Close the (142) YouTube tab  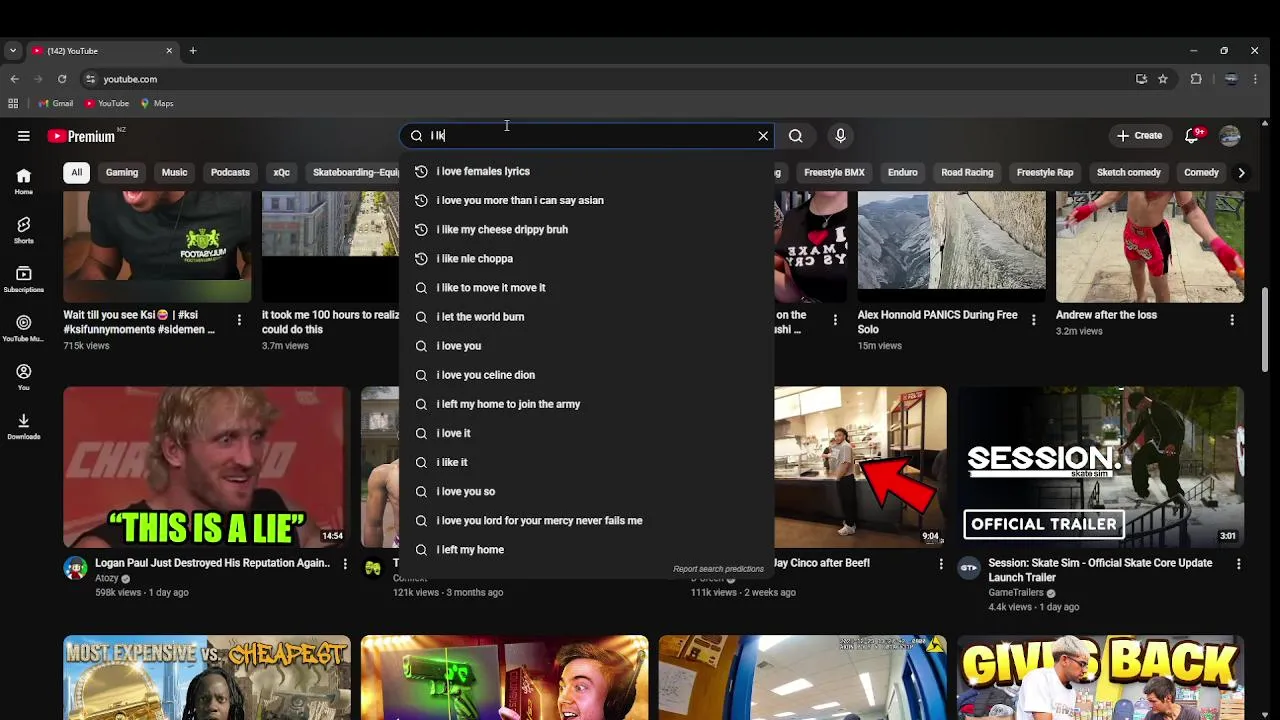[x=169, y=51]
